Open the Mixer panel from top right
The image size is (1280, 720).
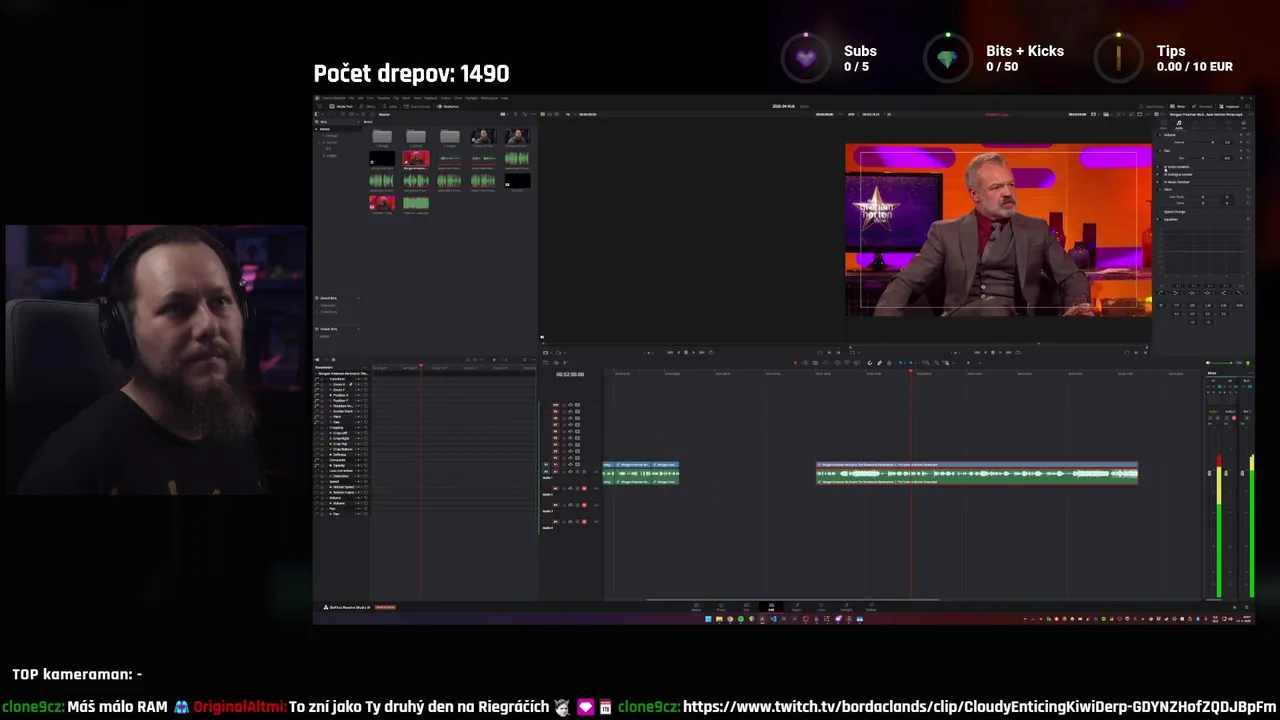pyautogui.click(x=1178, y=106)
